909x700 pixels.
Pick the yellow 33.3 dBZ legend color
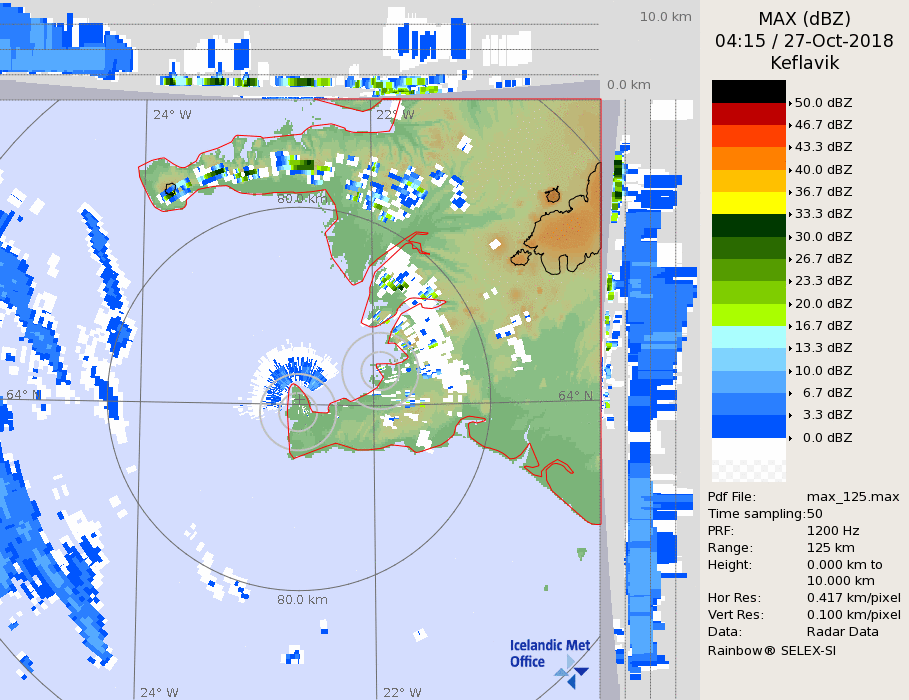pos(748,203)
